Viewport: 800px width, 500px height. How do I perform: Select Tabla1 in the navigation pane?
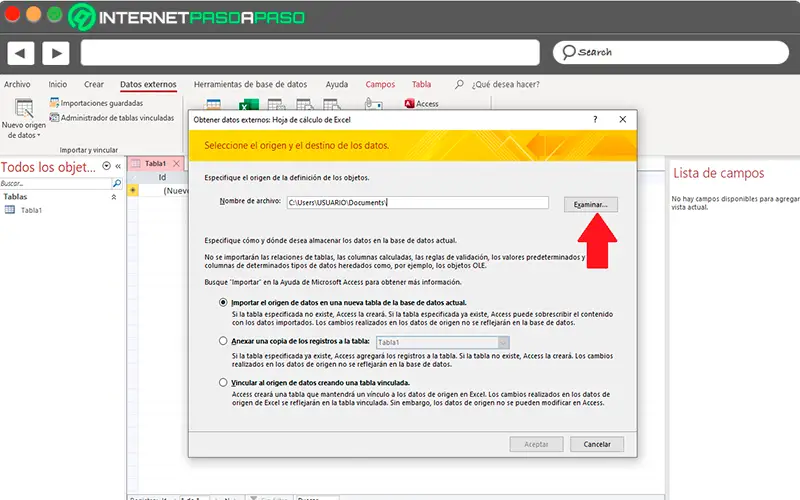(x=31, y=210)
